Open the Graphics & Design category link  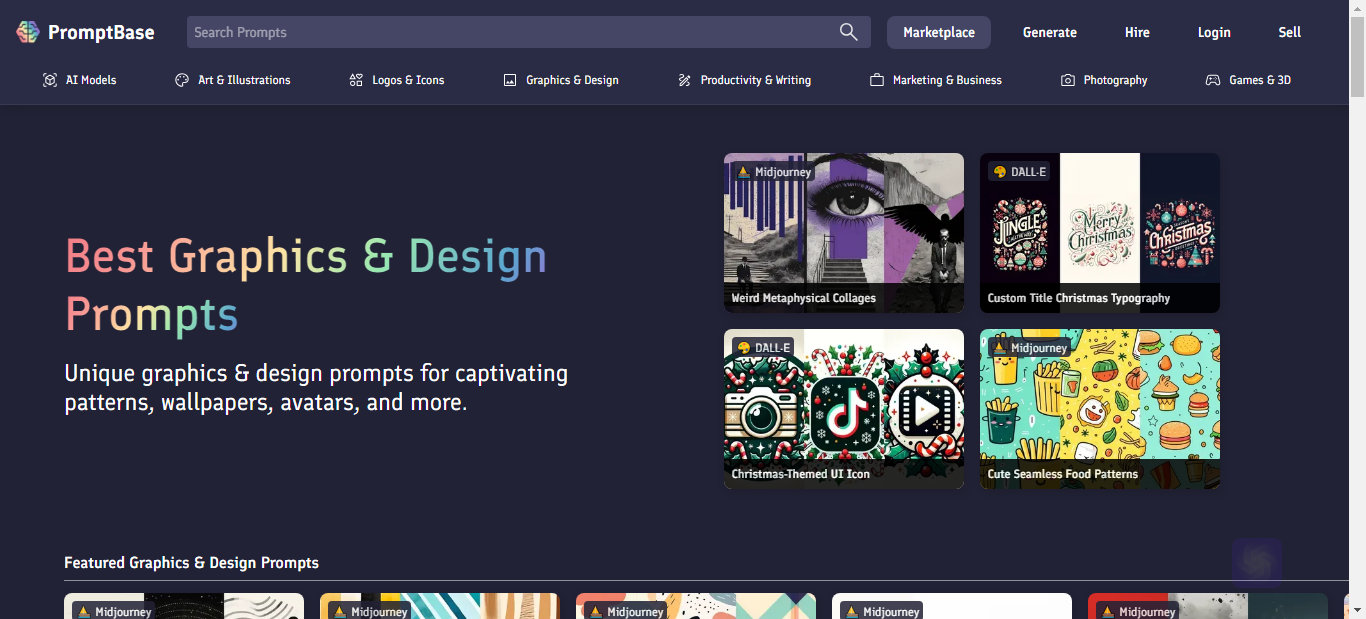click(x=561, y=80)
